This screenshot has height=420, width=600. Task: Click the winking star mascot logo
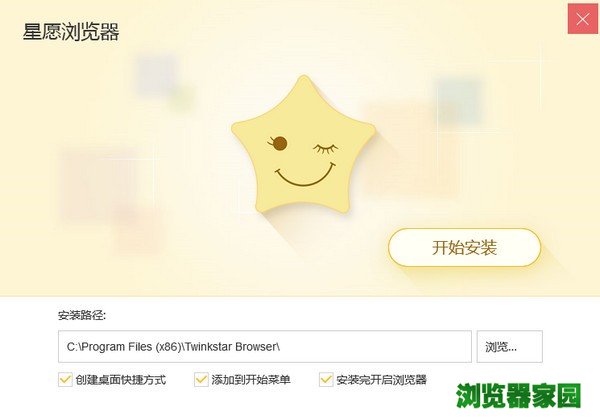303,145
